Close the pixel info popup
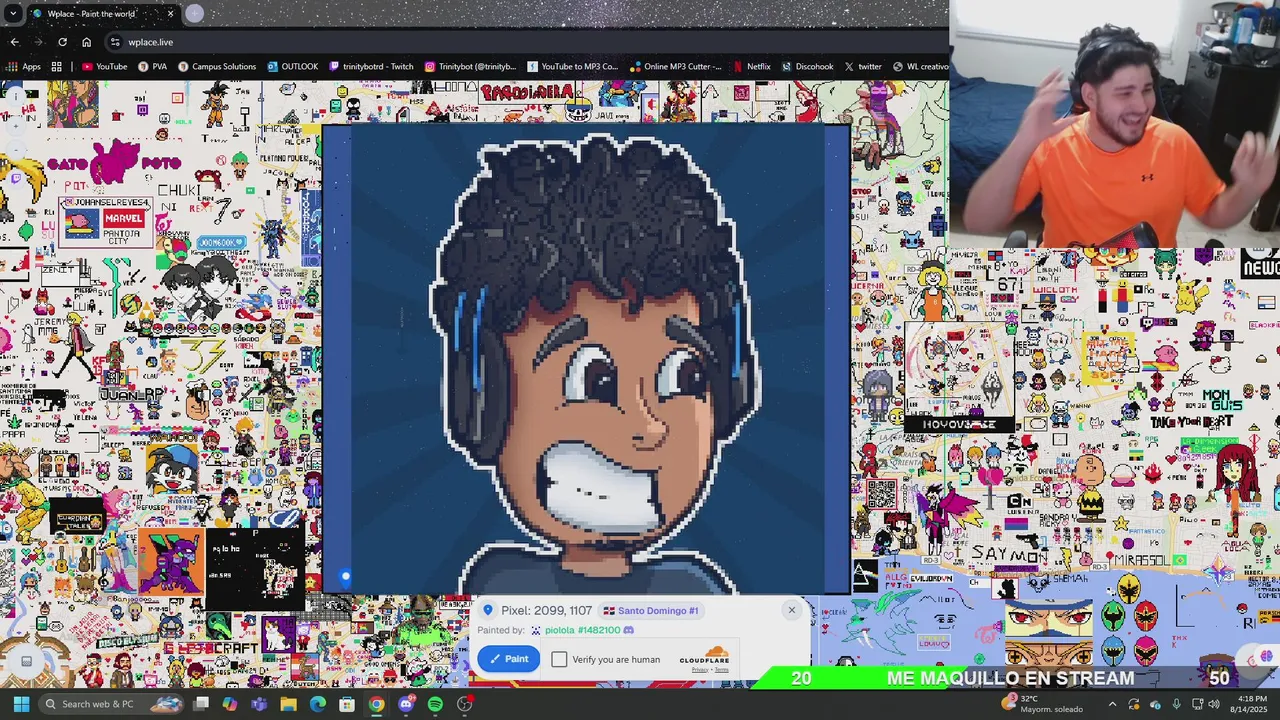This screenshot has width=1280, height=720. (791, 610)
